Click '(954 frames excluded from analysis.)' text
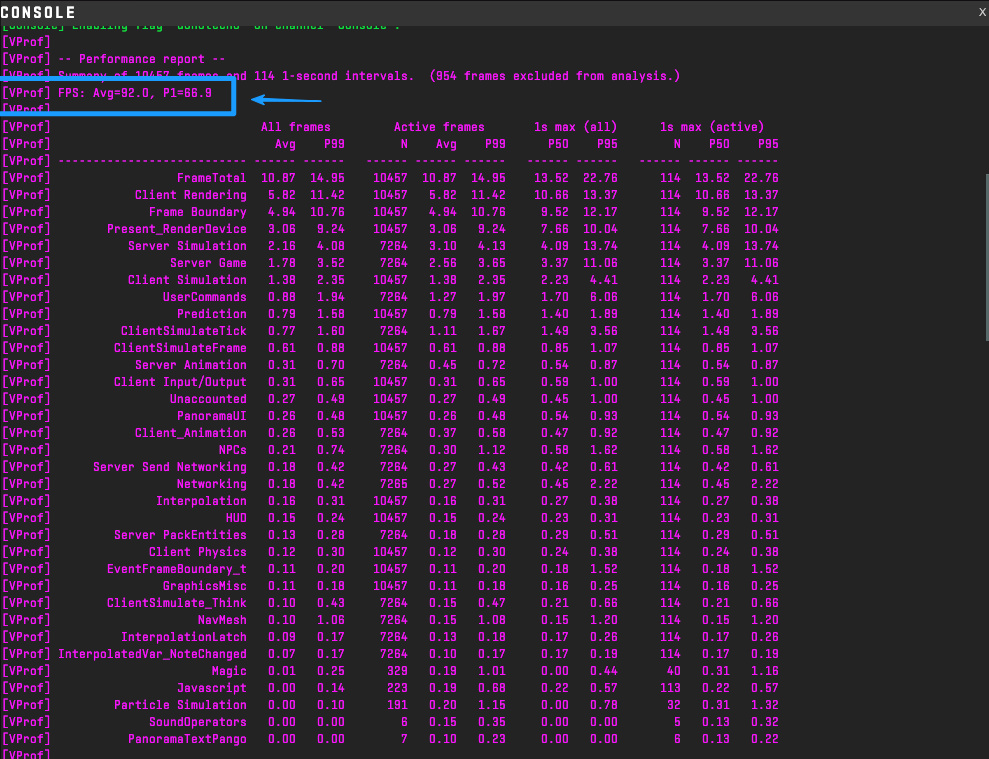 [x=555, y=76]
